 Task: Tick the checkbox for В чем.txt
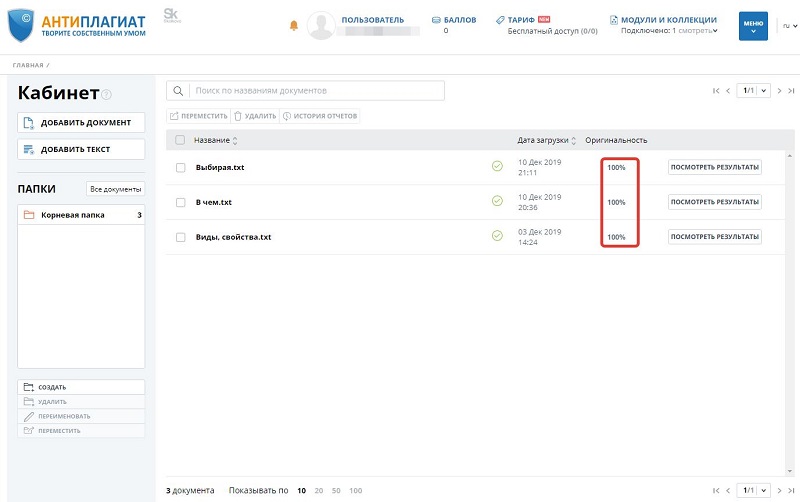click(x=181, y=203)
